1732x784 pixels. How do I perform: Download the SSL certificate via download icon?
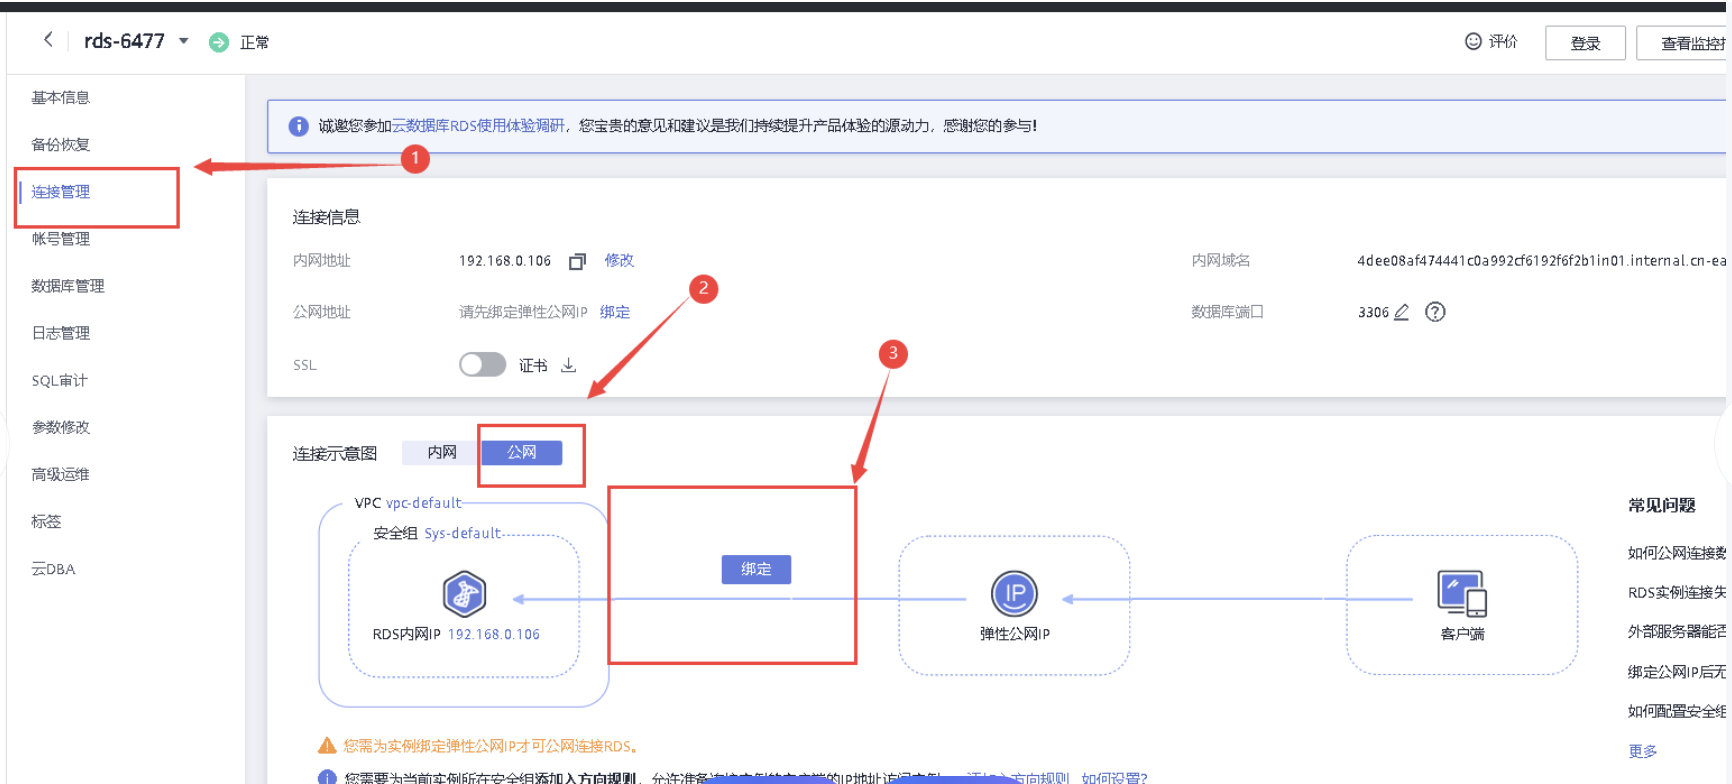568,365
